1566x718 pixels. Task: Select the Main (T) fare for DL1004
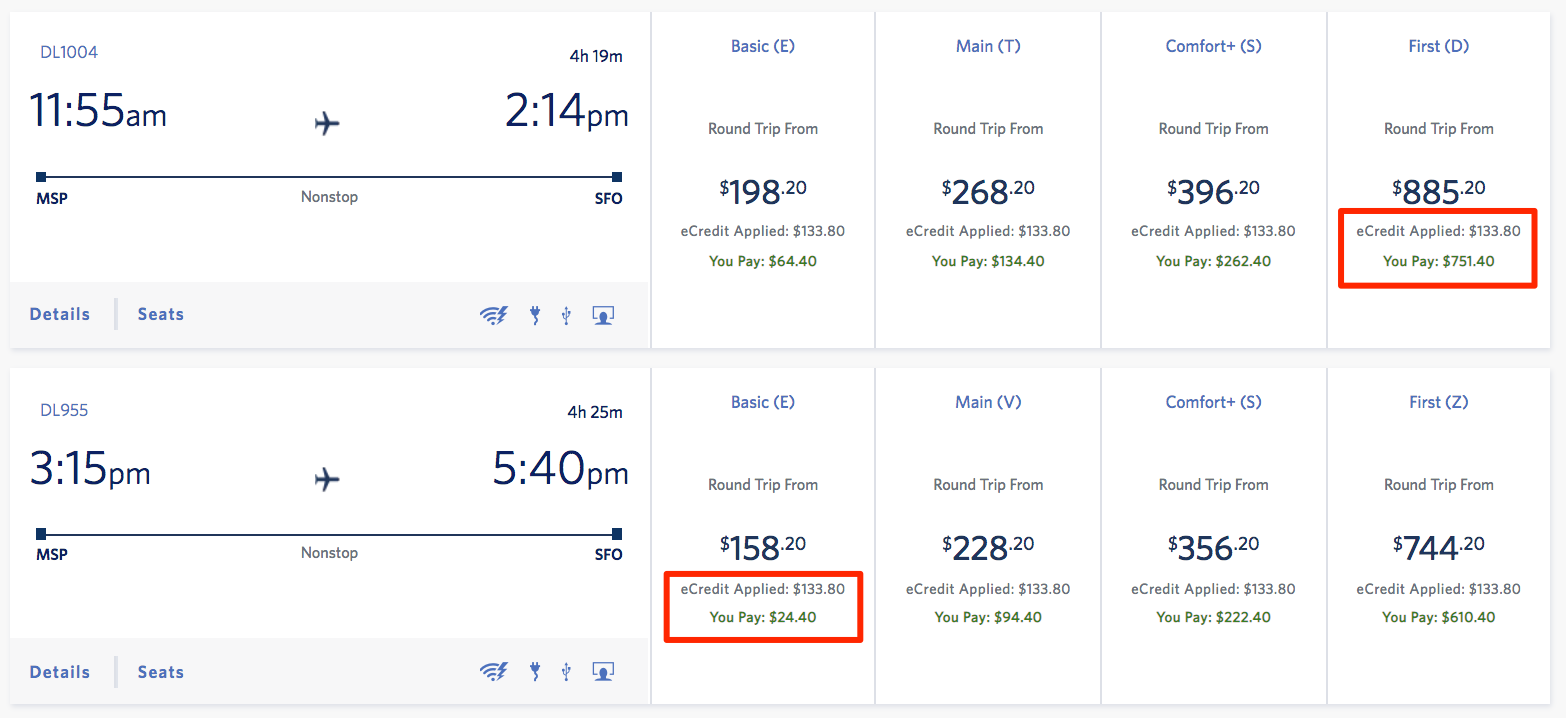(987, 178)
